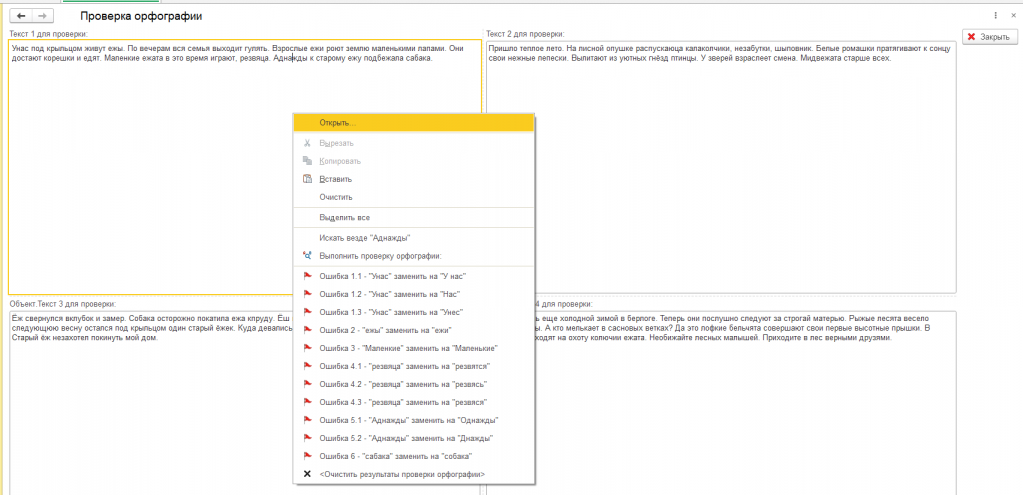This screenshot has height=495, width=1023.
Task: Open the three-dot more actions menu
Action: pos(995,16)
